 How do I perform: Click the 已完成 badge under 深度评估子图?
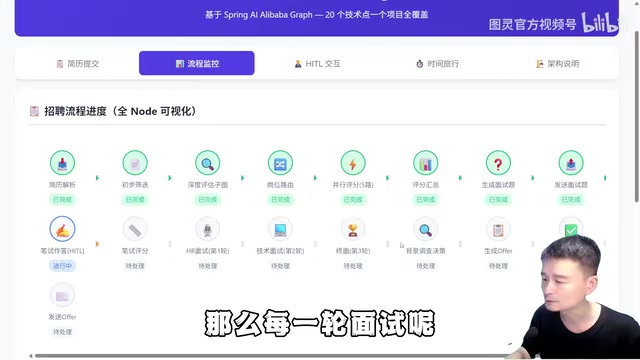[208, 200]
